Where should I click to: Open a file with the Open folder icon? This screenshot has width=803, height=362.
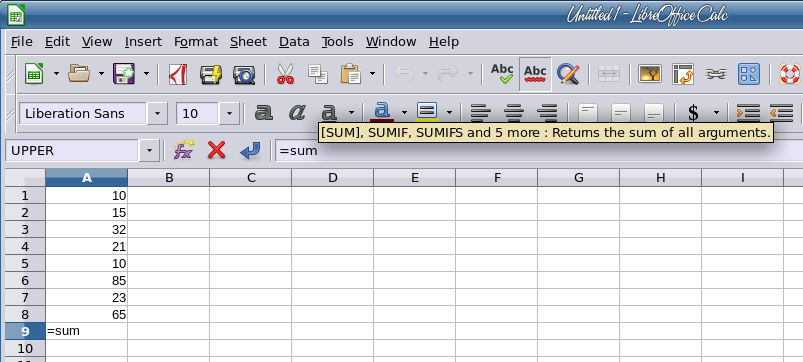tap(79, 74)
